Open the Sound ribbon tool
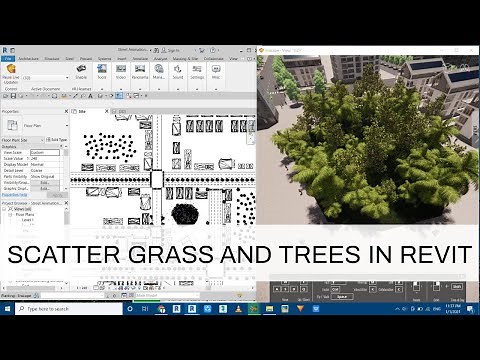Viewport: 480px width, 360px height. (178, 69)
